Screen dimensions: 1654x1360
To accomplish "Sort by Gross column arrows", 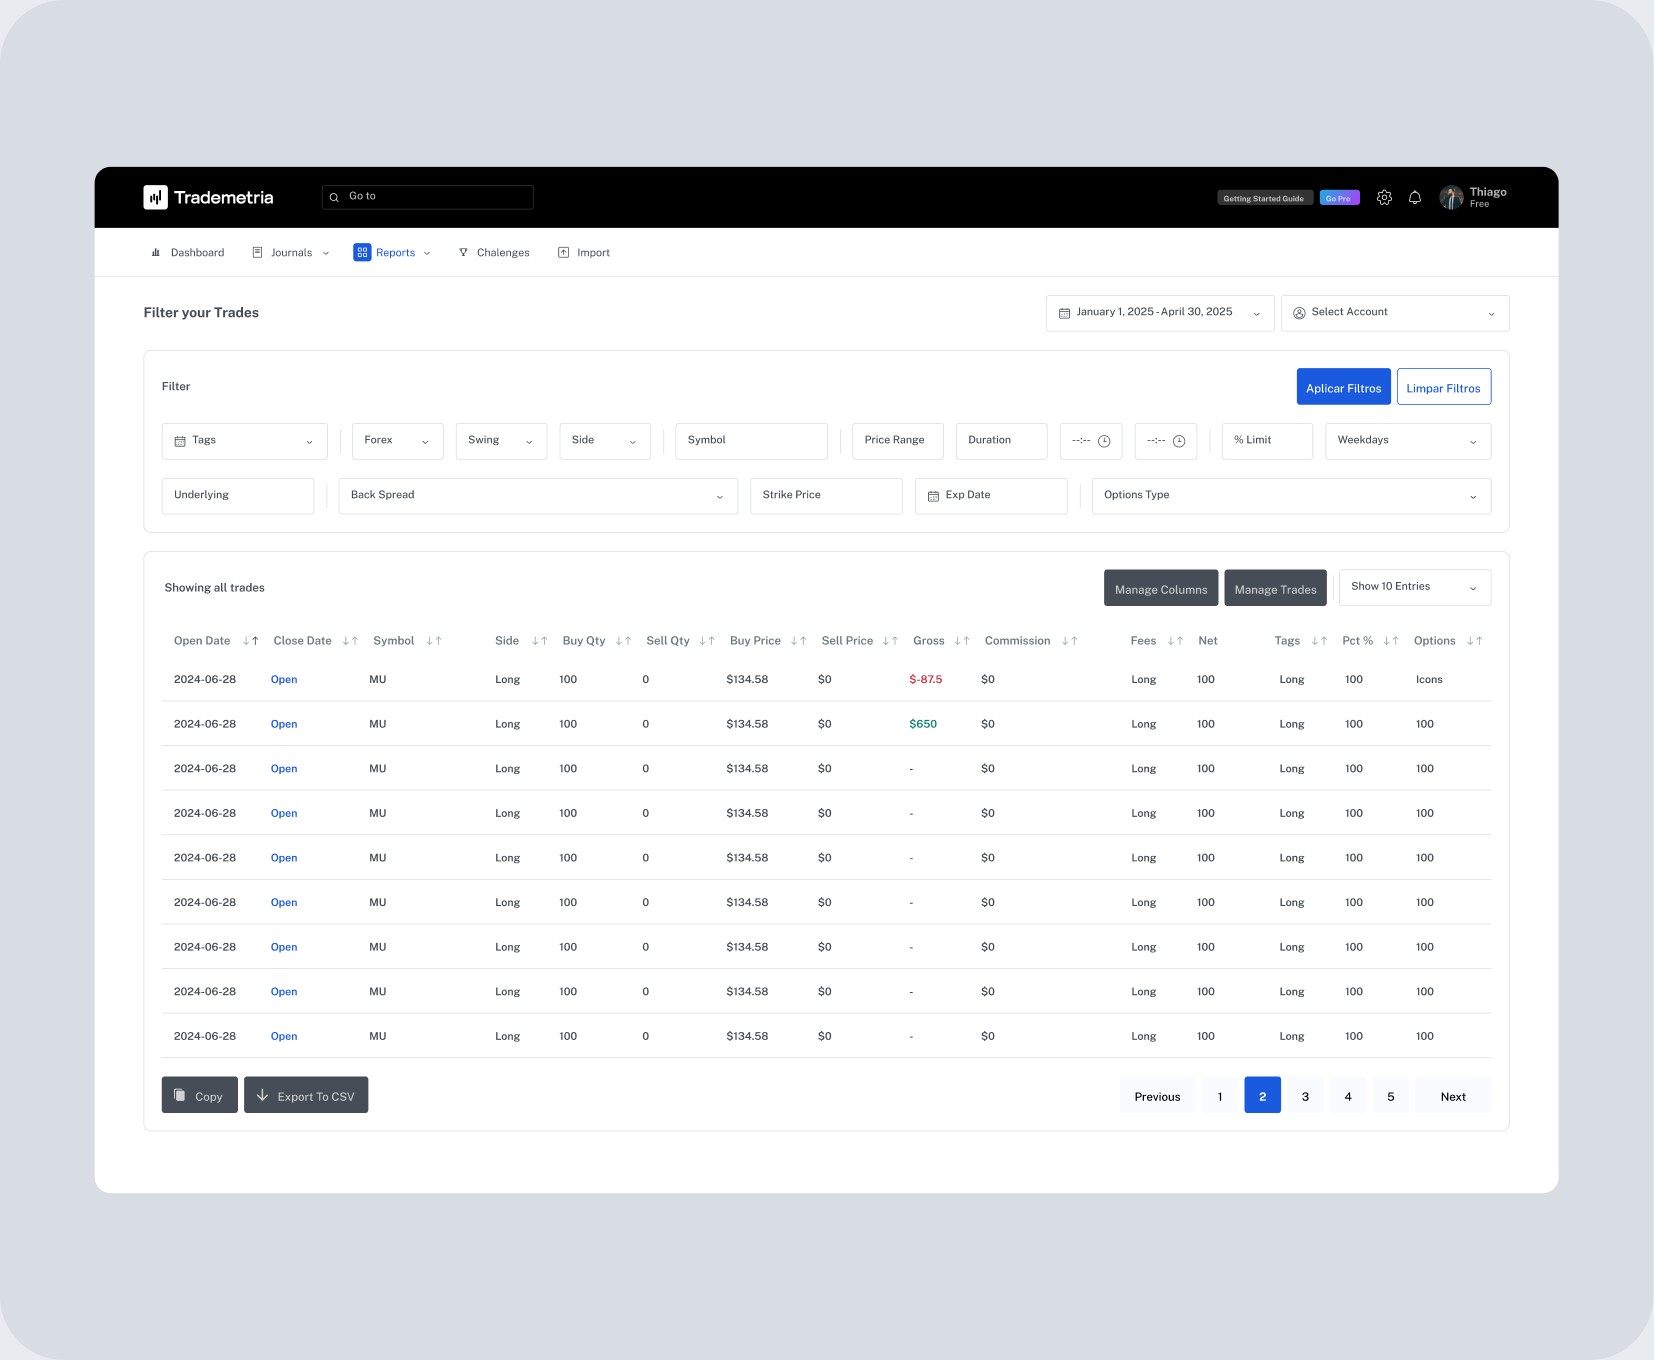I will coord(962,641).
